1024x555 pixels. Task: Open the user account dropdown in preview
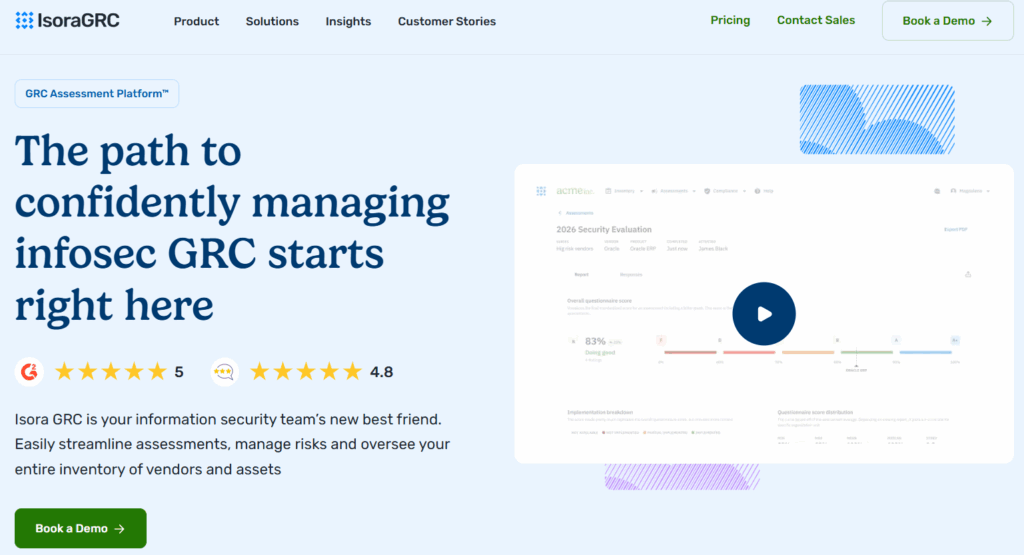pyautogui.click(x=969, y=190)
